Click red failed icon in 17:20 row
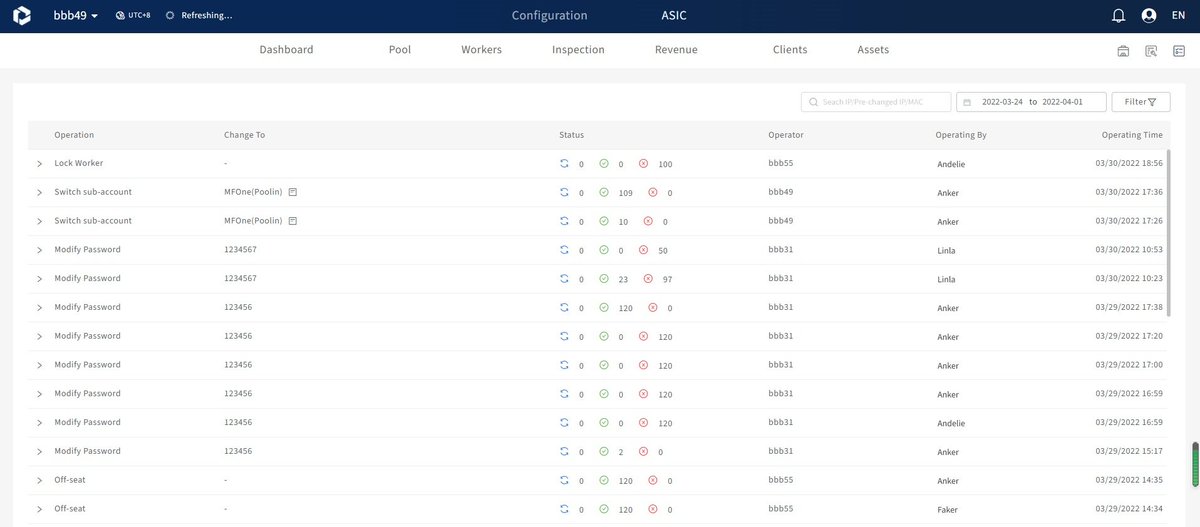Screen dimensions: 1200x527 coord(643,336)
